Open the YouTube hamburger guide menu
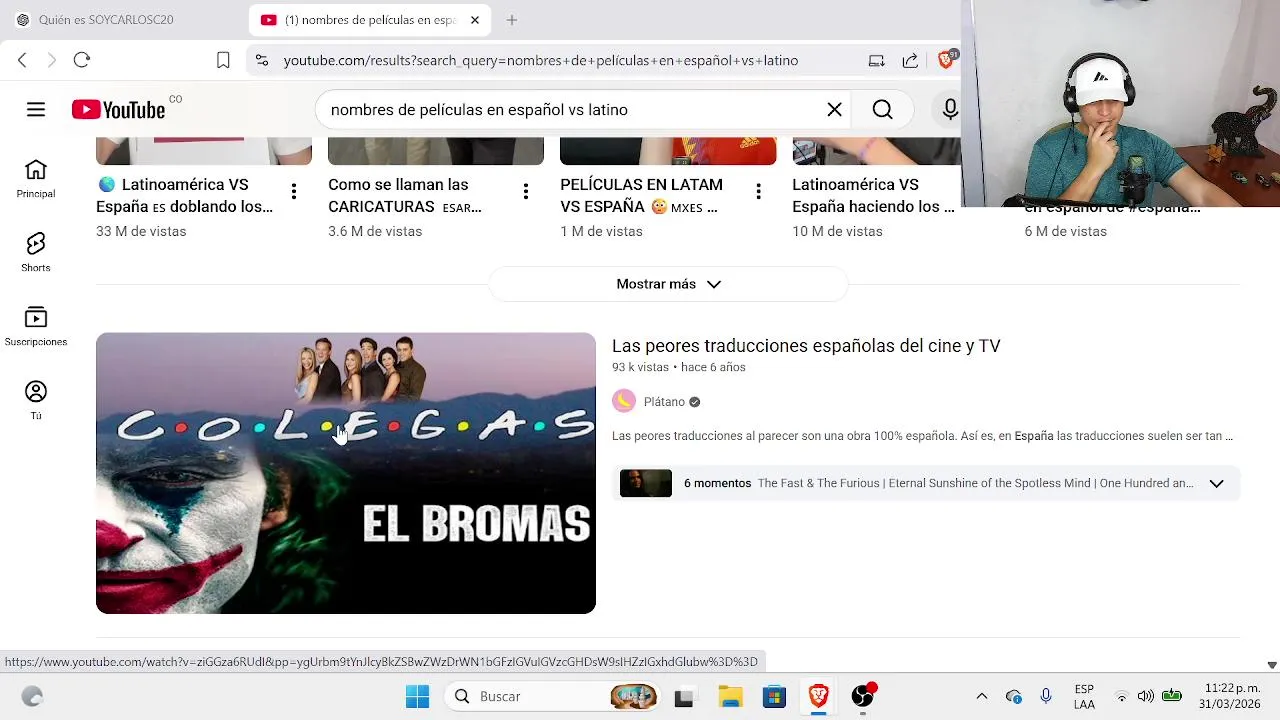This screenshot has height=720, width=1280. [x=36, y=110]
